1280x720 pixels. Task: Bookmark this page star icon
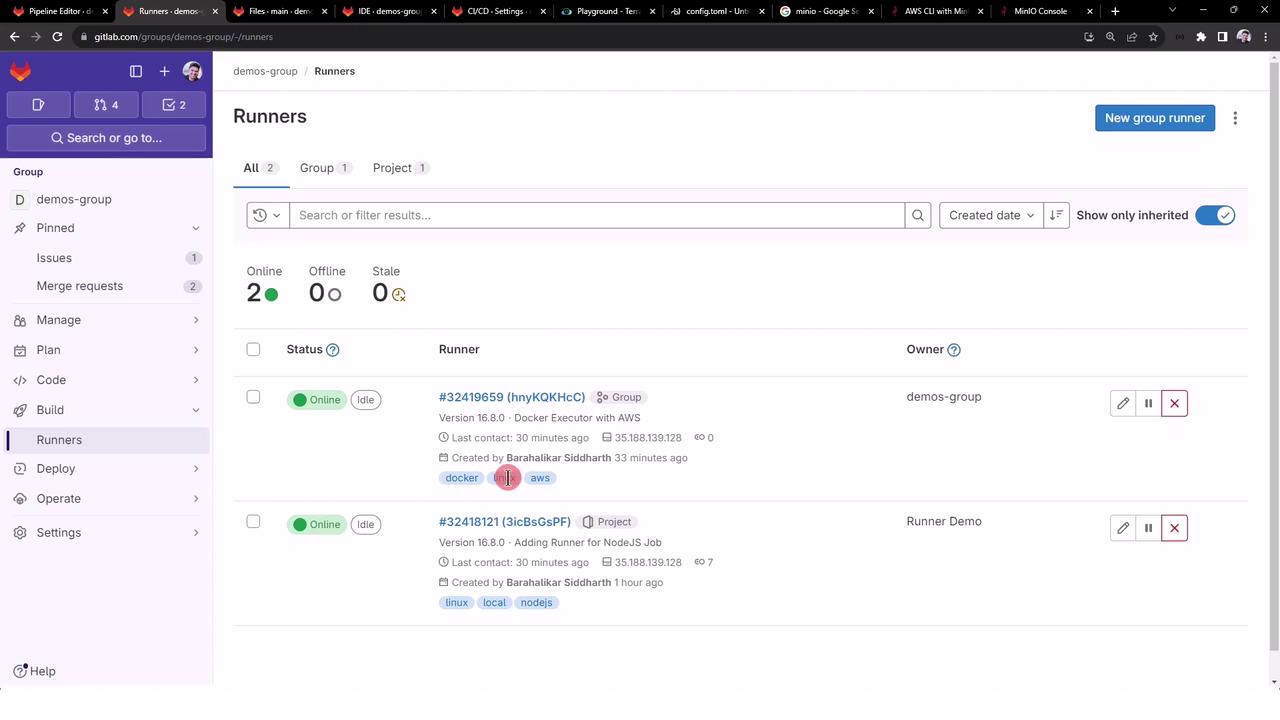tap(1153, 37)
